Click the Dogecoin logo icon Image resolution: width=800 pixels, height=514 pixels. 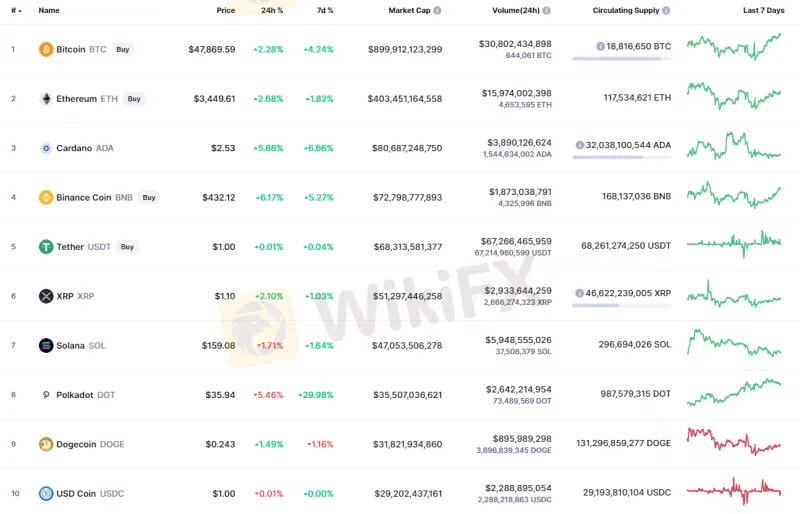(46, 444)
